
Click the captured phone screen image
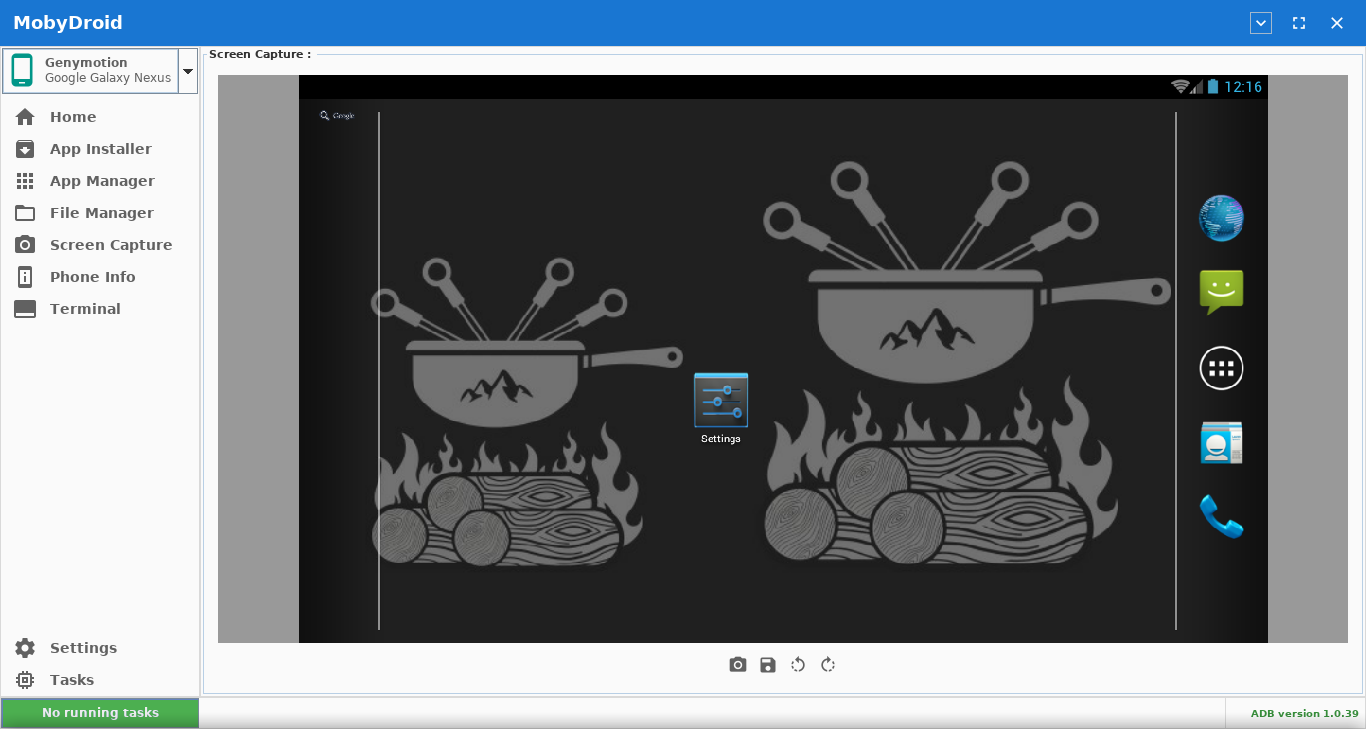click(x=783, y=359)
